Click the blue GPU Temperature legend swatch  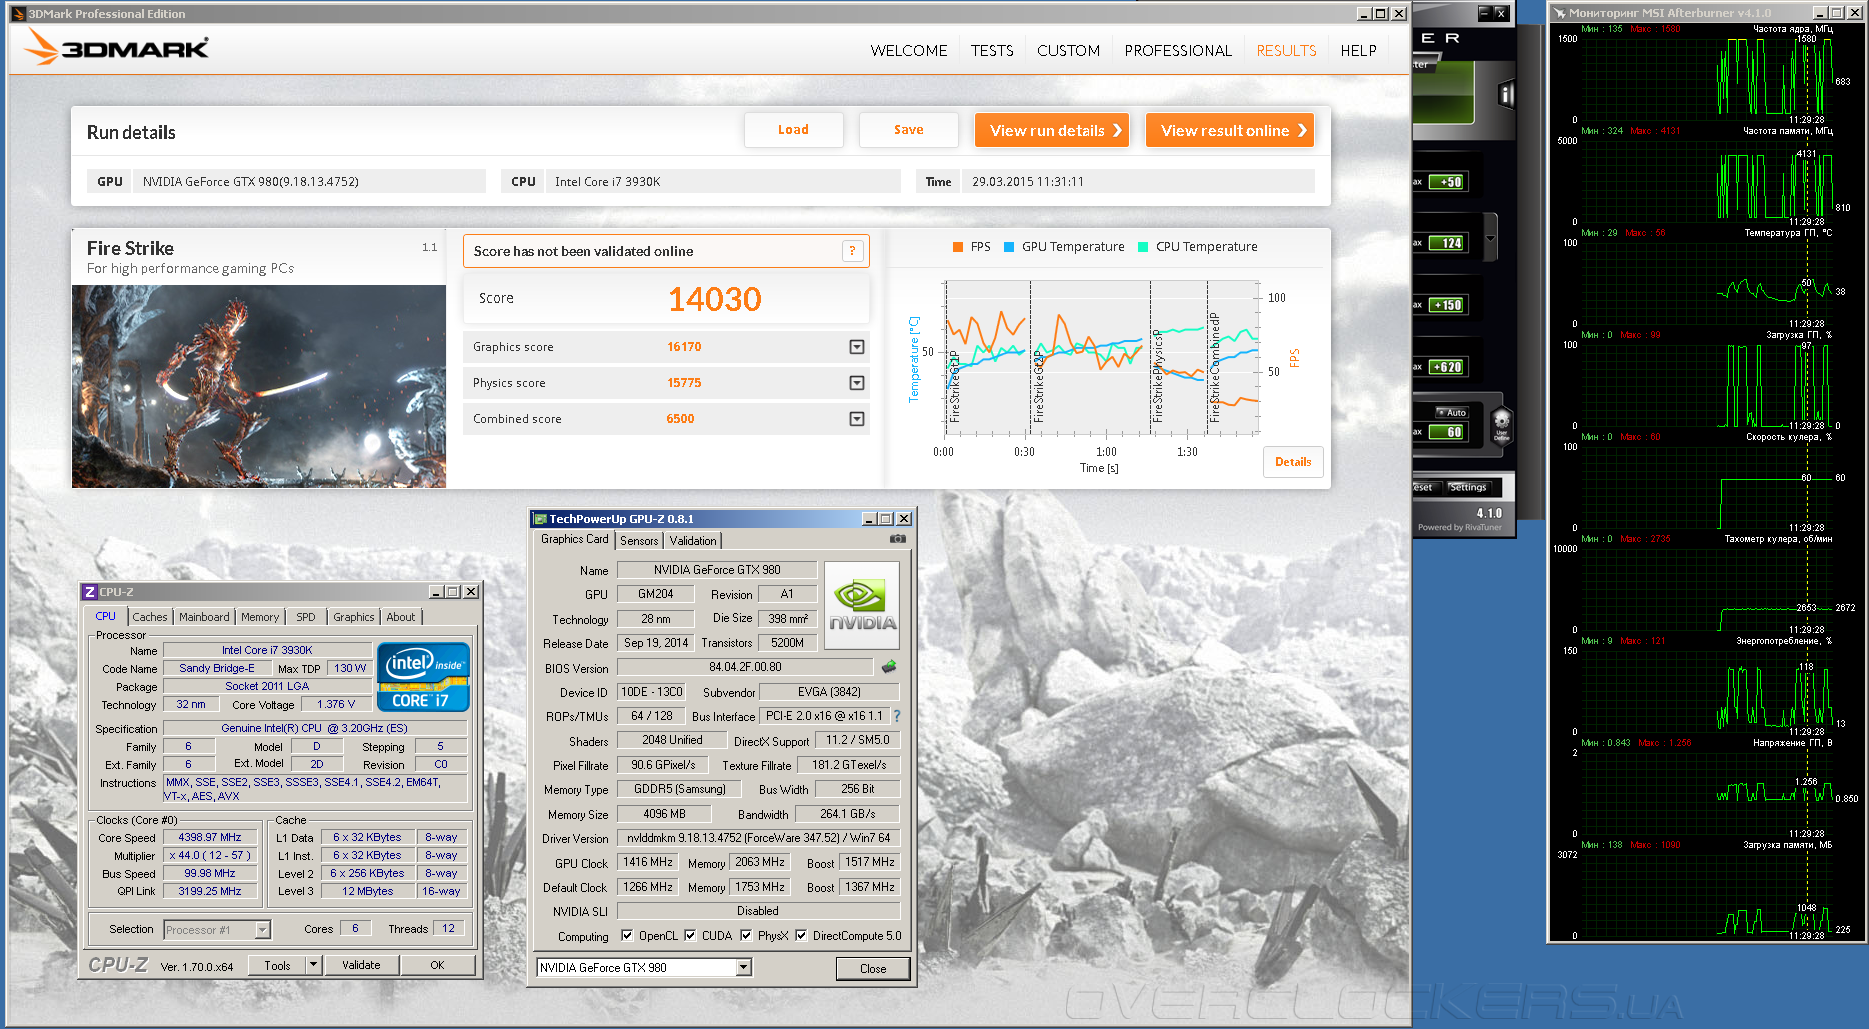click(1009, 247)
